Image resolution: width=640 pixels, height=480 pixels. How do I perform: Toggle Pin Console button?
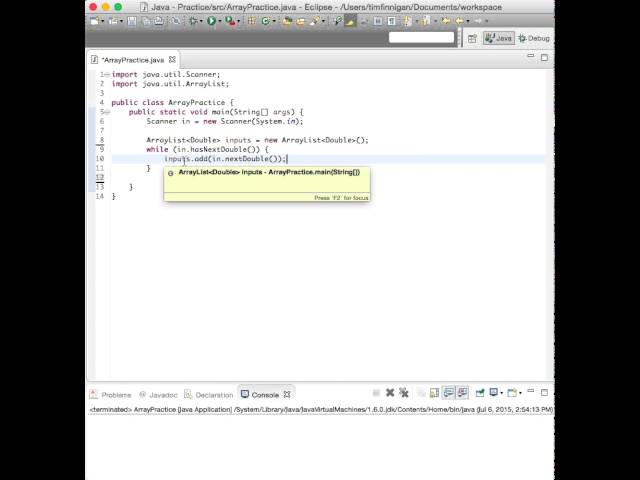(480, 393)
